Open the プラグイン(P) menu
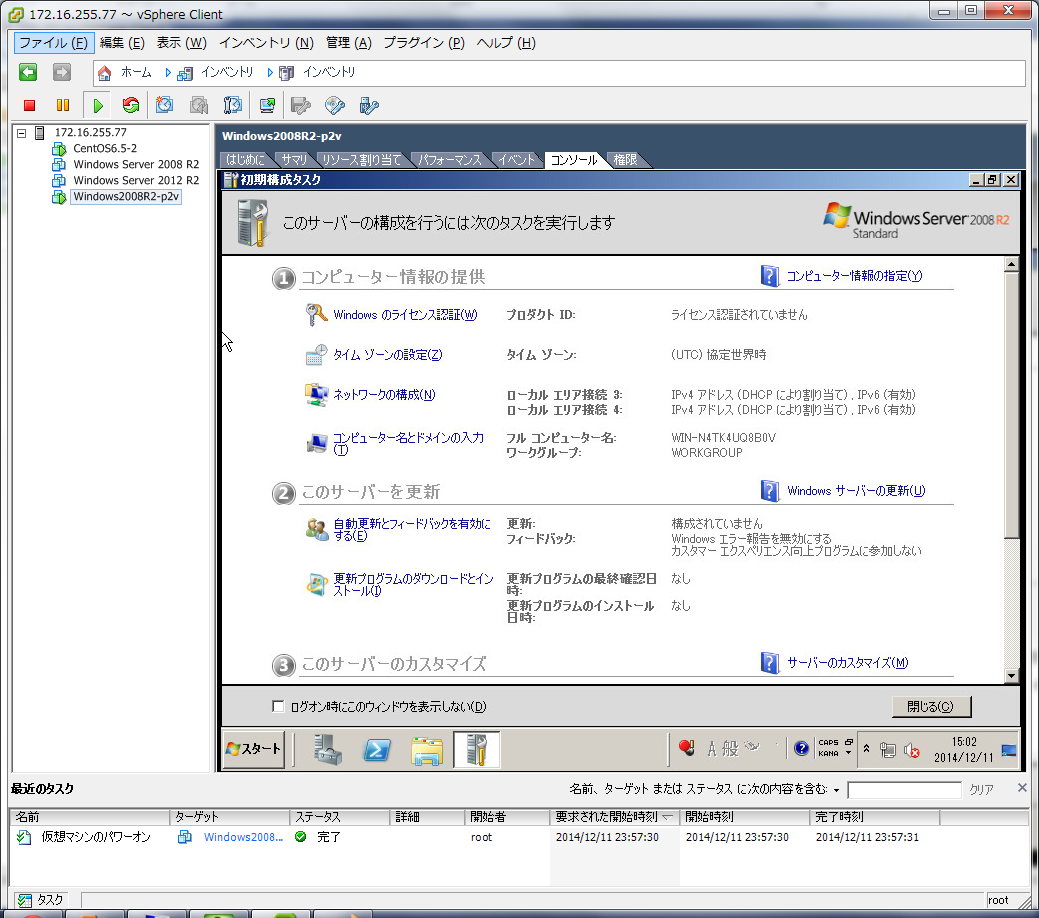The height and width of the screenshot is (918, 1039). tap(424, 43)
